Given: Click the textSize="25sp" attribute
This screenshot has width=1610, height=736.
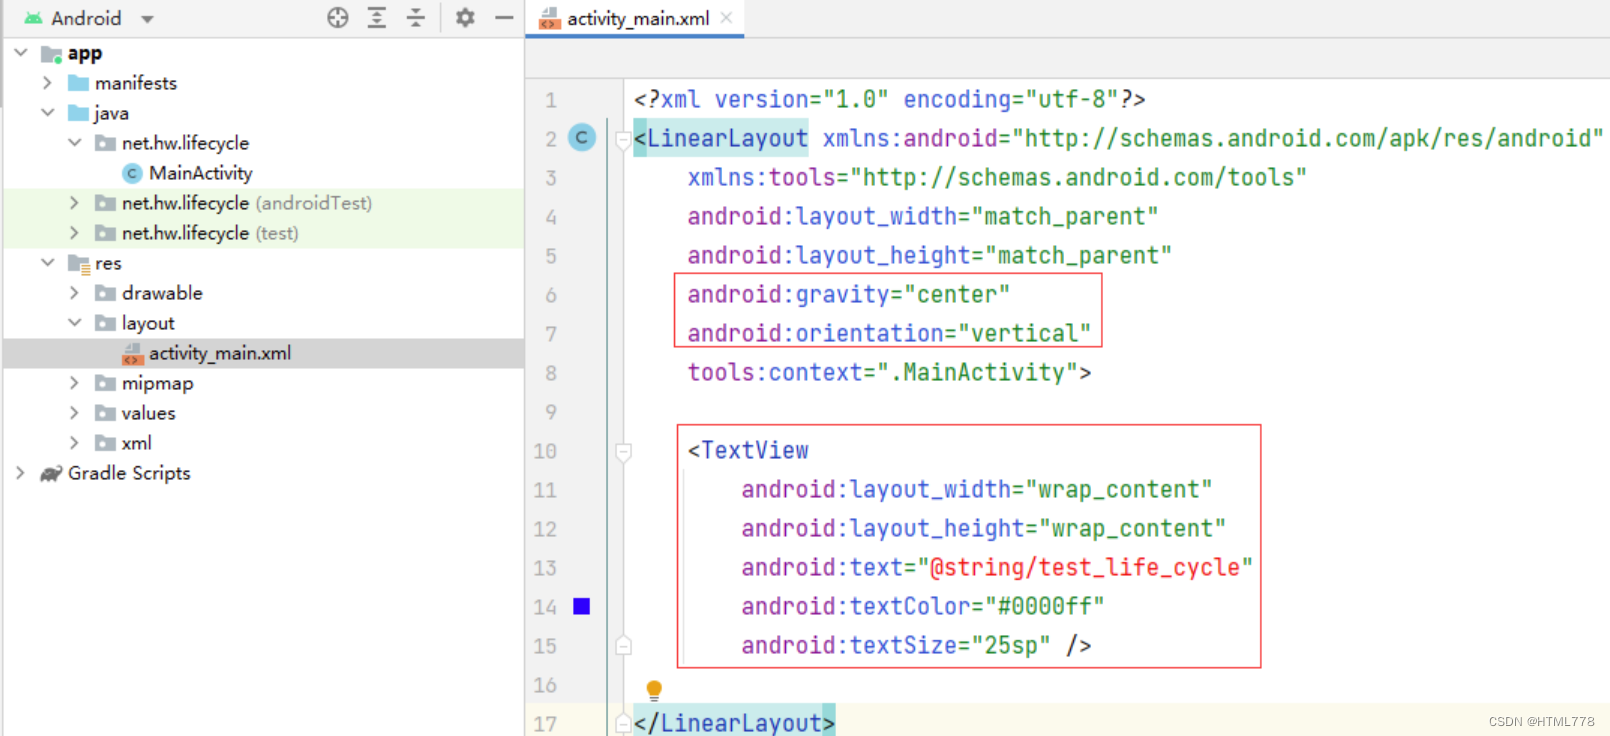Looking at the screenshot, I should (897, 645).
